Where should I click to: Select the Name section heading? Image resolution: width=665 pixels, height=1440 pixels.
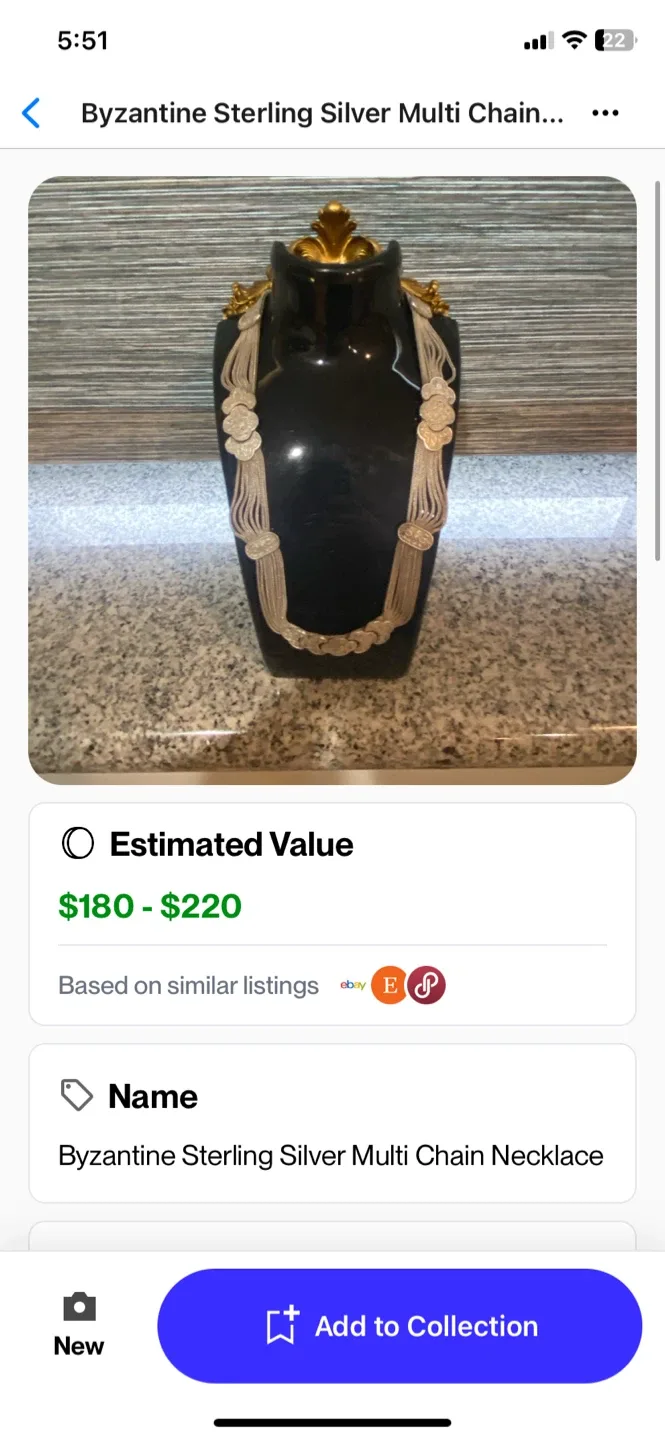(153, 1096)
